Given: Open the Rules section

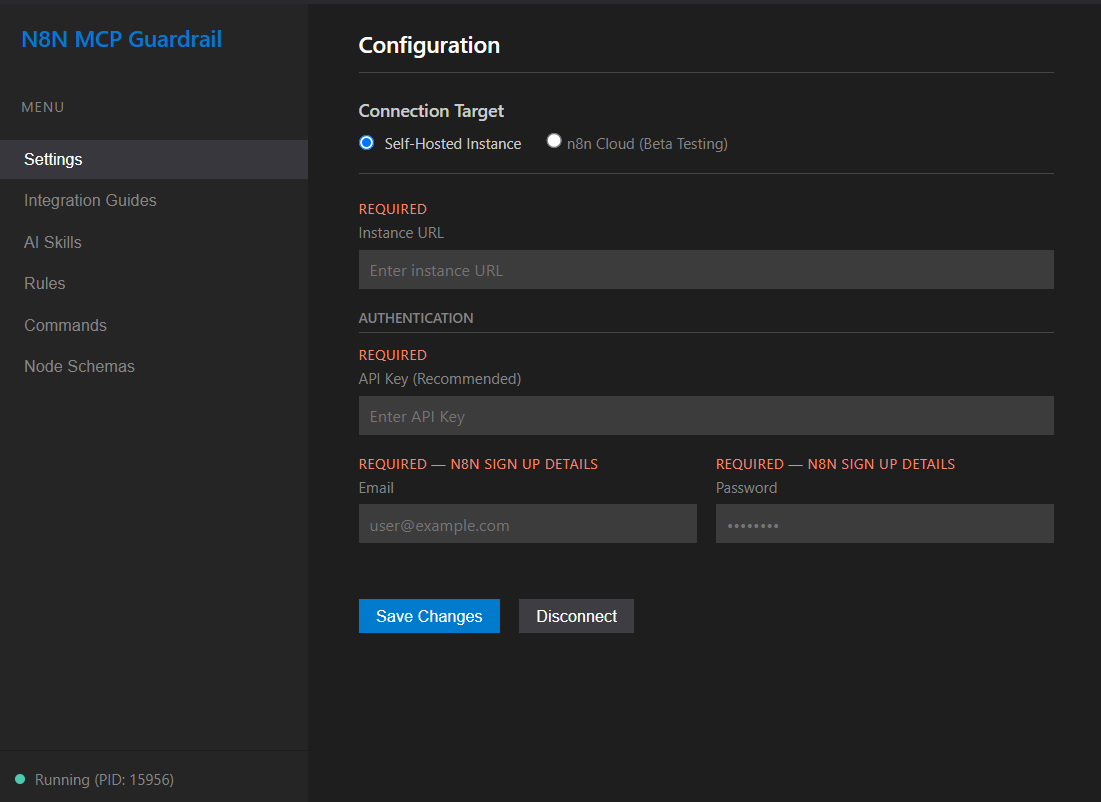Looking at the screenshot, I should (x=44, y=283).
